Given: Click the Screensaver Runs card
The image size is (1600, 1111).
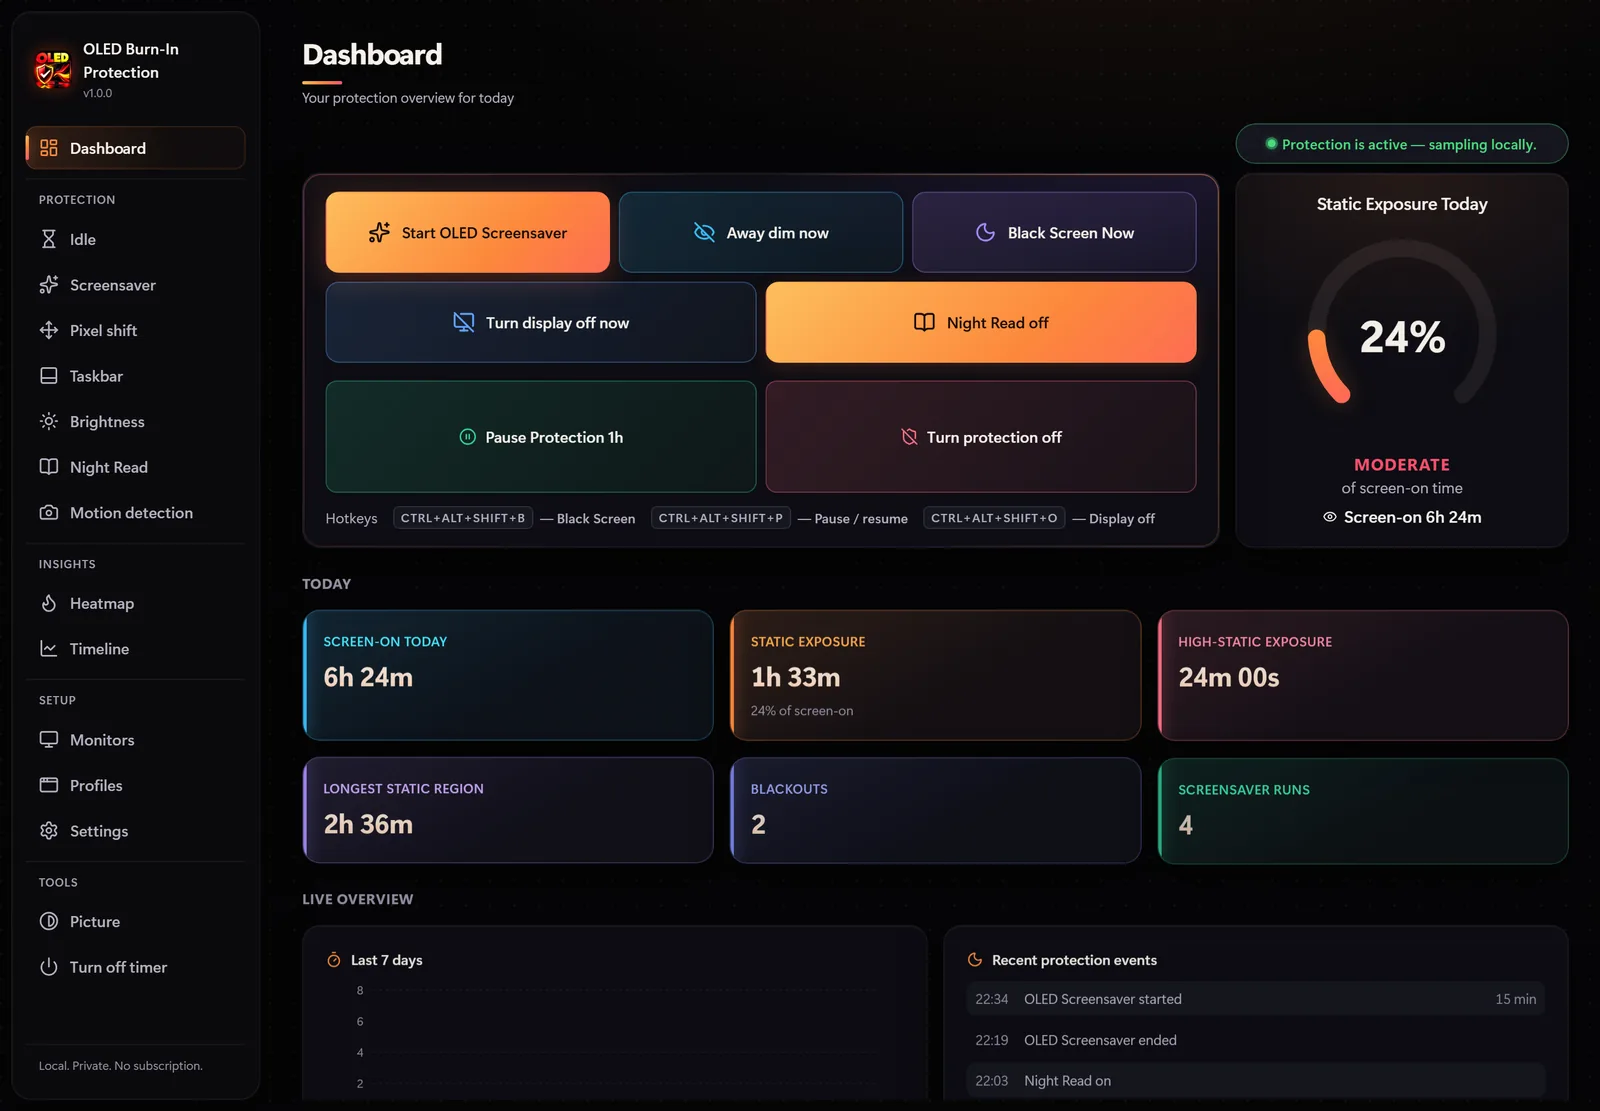Looking at the screenshot, I should pyautogui.click(x=1363, y=811).
